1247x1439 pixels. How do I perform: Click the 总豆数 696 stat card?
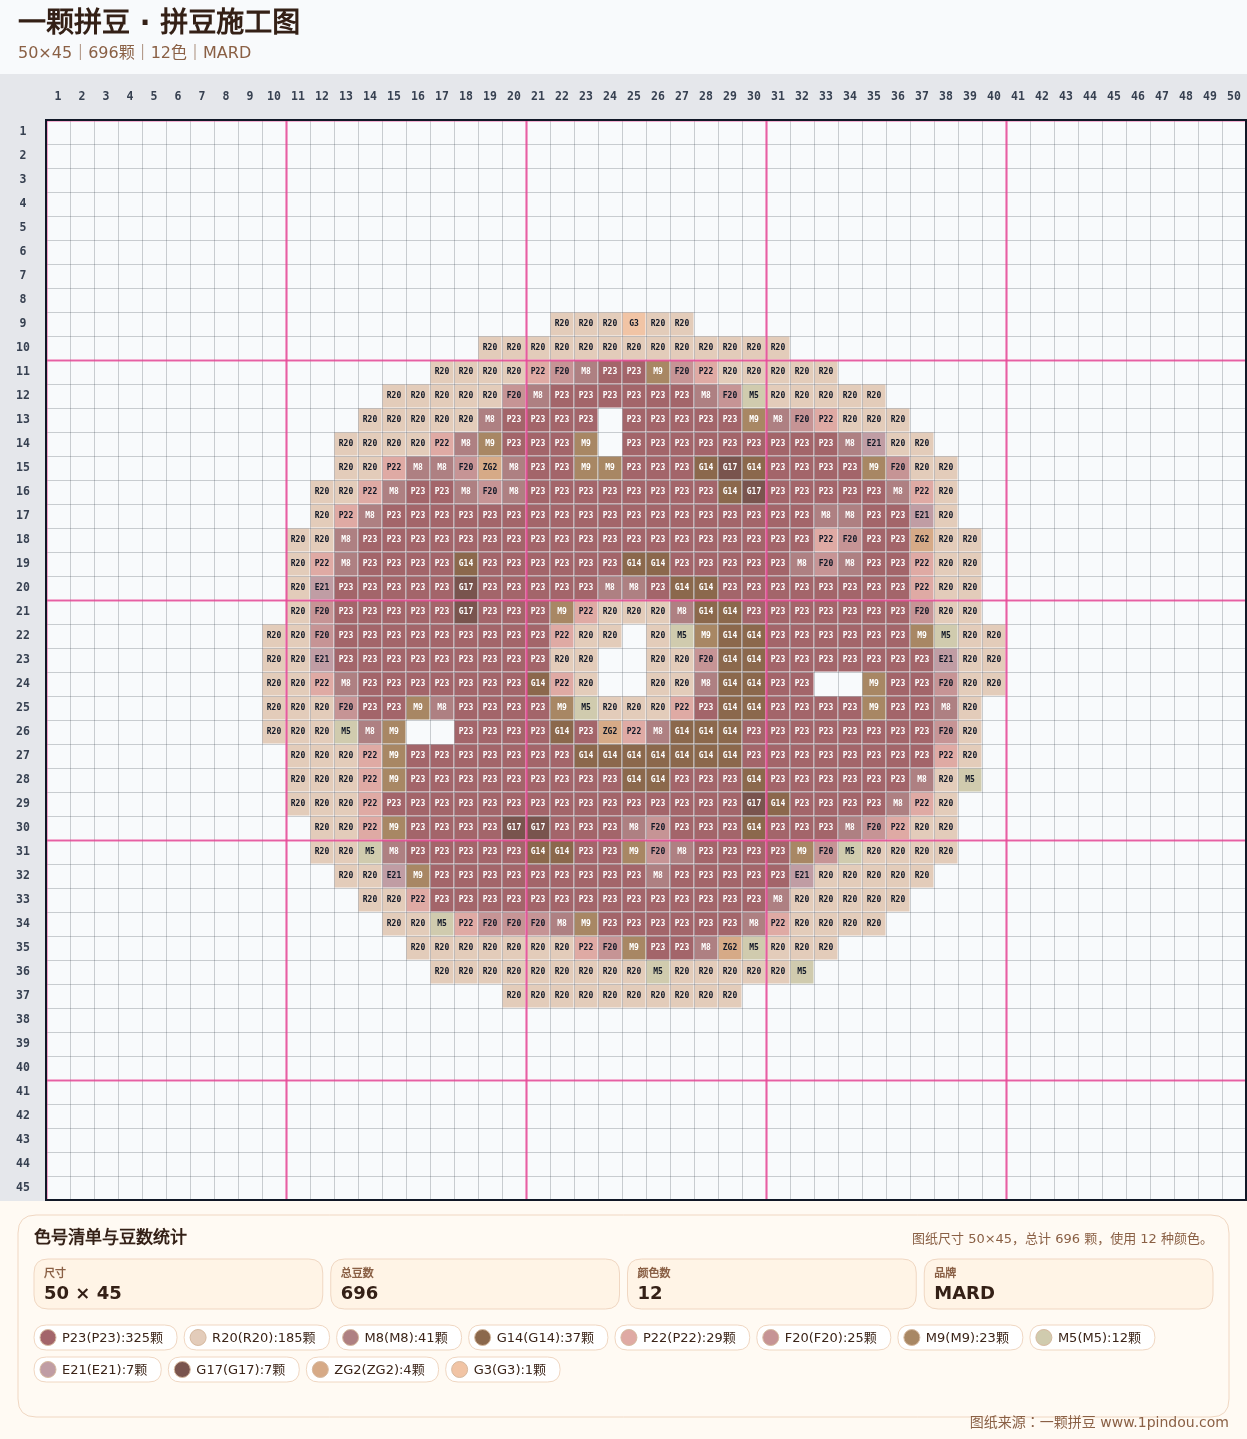(x=475, y=1284)
